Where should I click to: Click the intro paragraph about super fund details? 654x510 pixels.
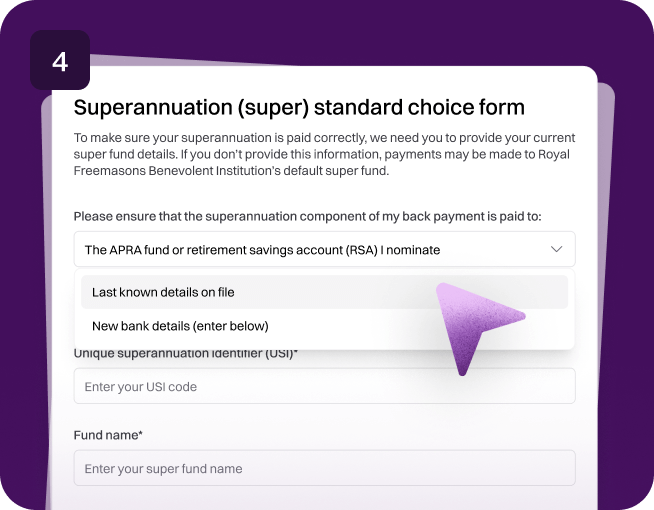(x=324, y=154)
